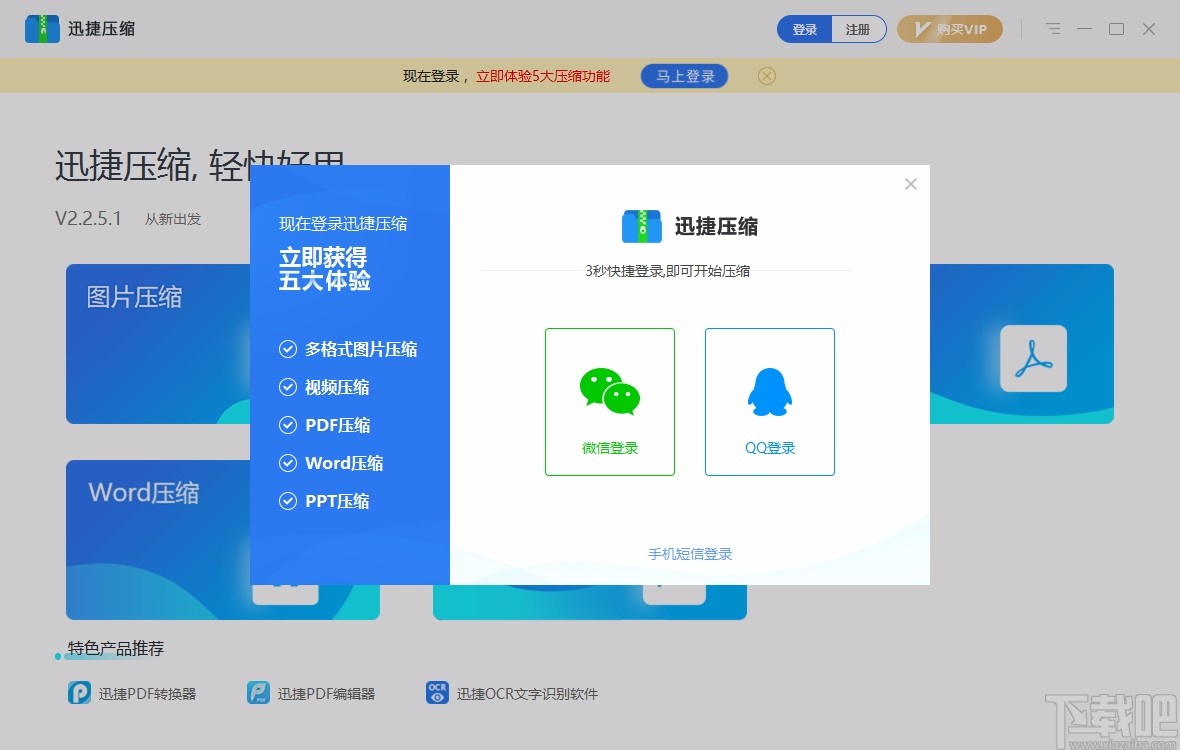Screen dimensions: 1180x750
Task: Select WeChat login in the dialog
Action: coord(610,400)
